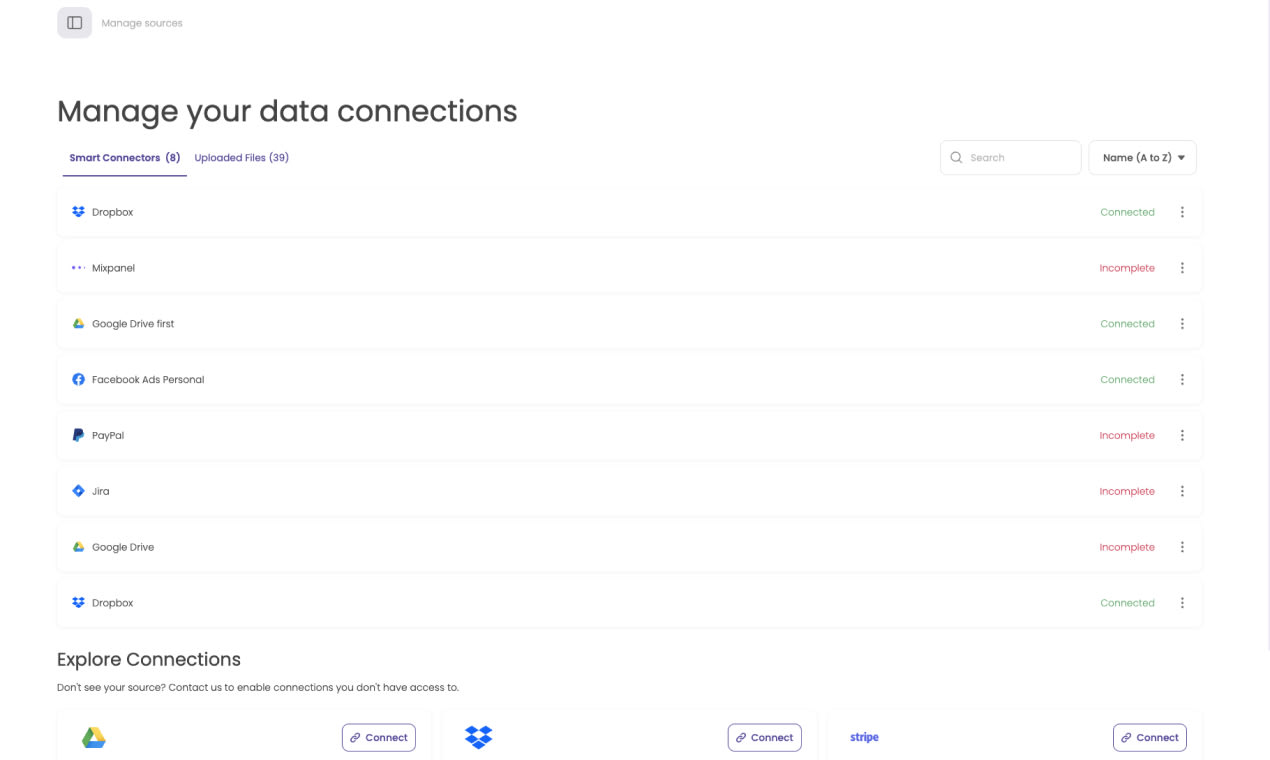Open more options for Jira connector
Screen dimensions: 1270x760
[1182, 492]
